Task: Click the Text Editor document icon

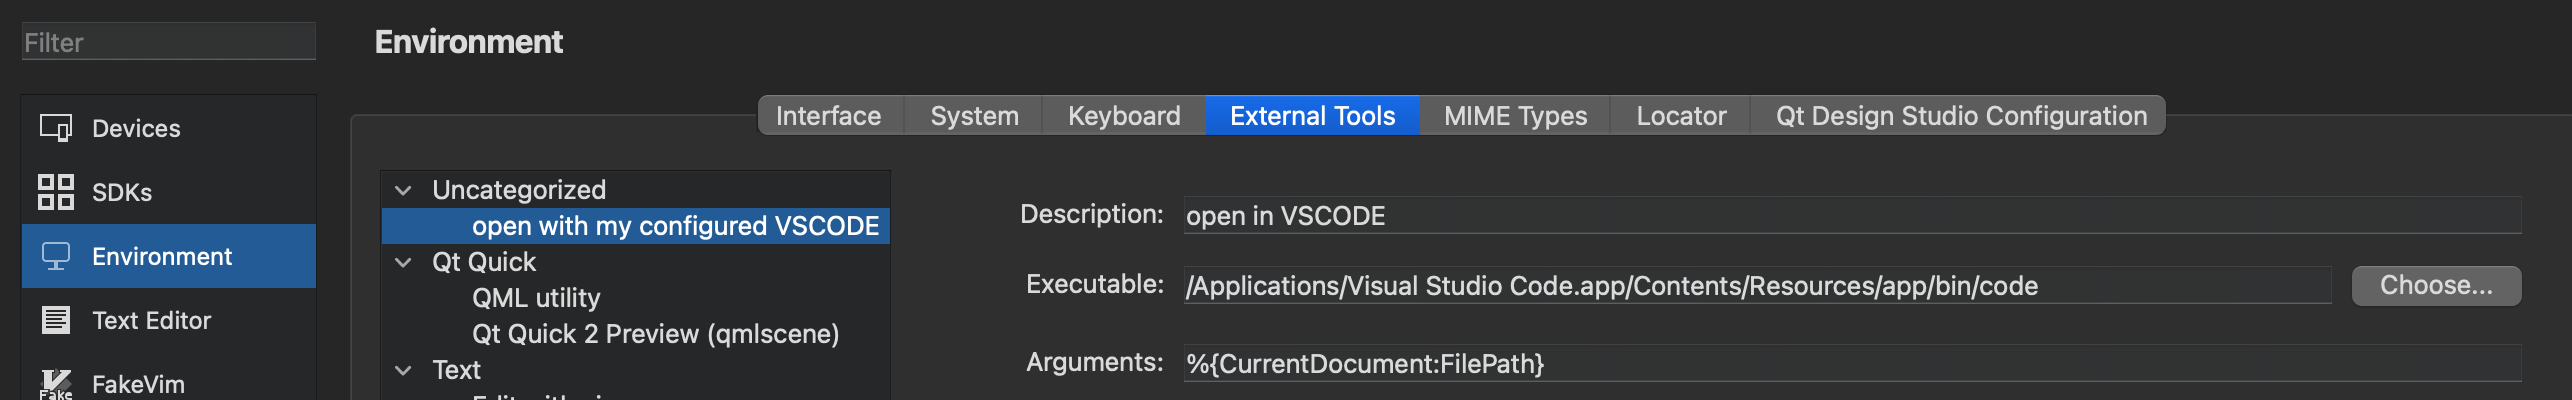Action: [x=56, y=320]
